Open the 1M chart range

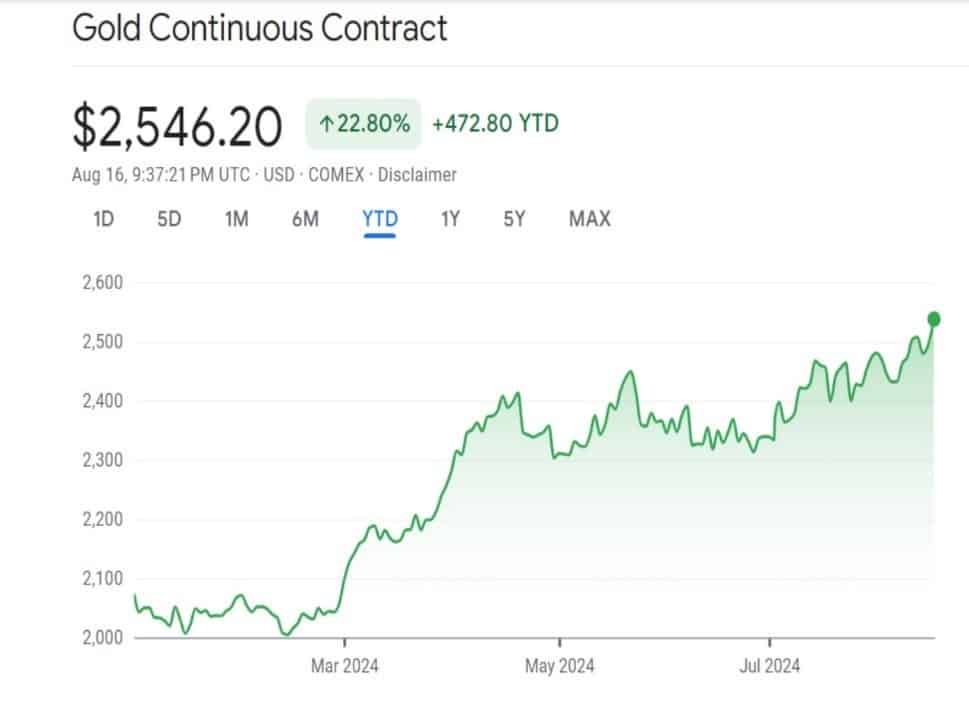(236, 218)
